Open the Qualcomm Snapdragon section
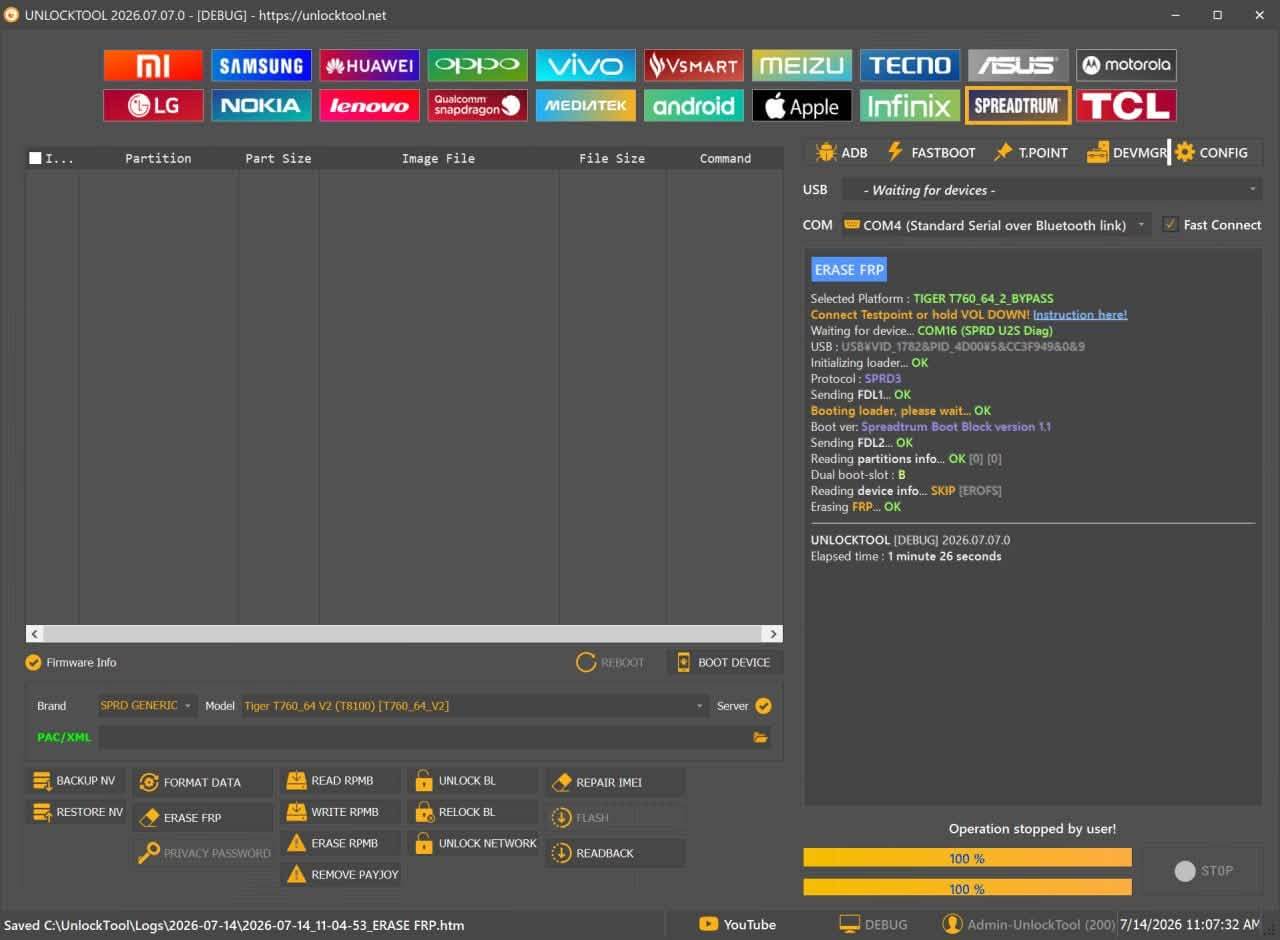Screen dimensions: 1280x940 pyautogui.click(x=477, y=105)
